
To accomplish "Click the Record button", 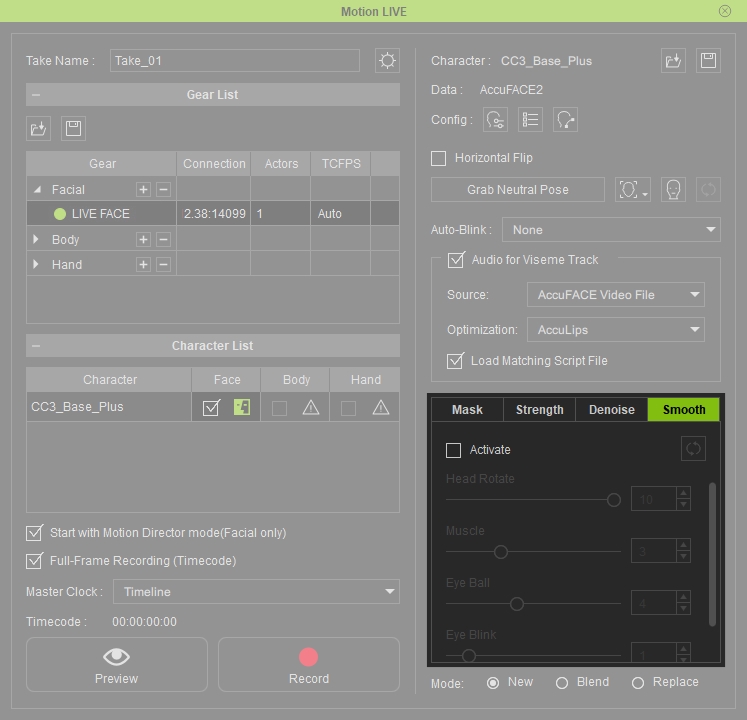I will 309,664.
